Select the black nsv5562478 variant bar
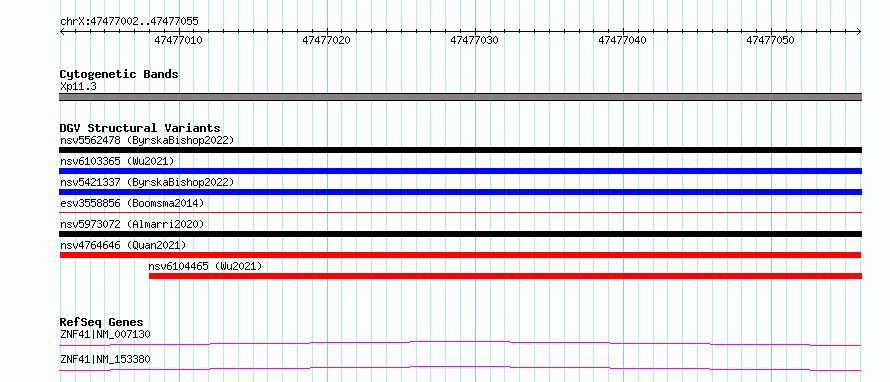This screenshot has height=382, width=890. coord(460,150)
